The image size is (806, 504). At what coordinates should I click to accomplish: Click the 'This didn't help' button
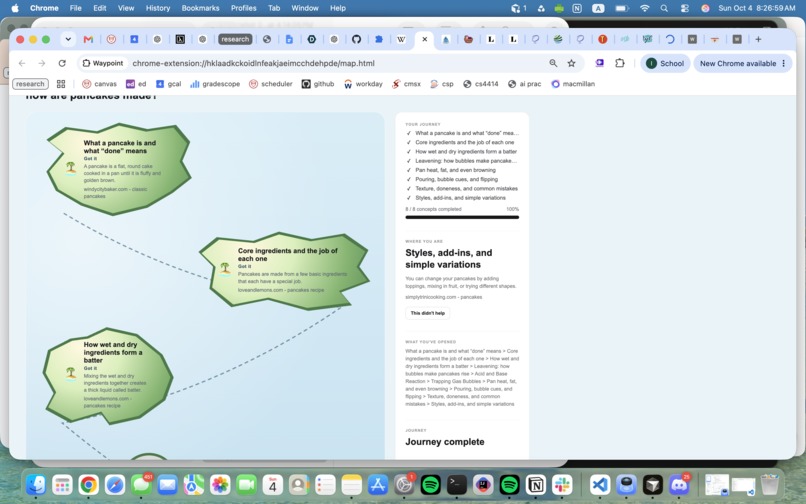click(x=428, y=313)
